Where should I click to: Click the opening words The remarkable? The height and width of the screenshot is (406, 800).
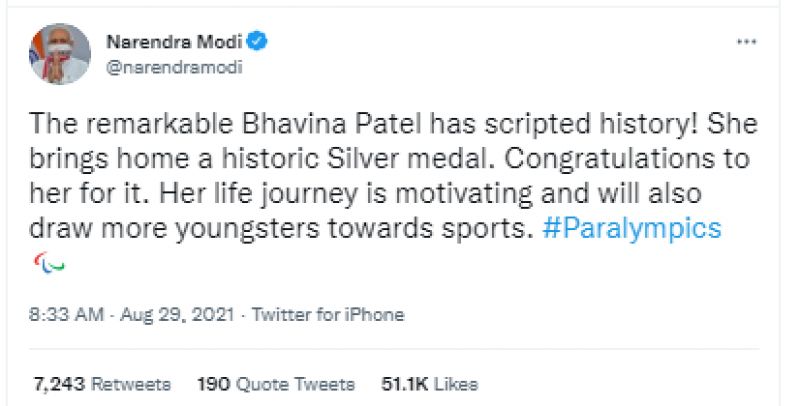click(106, 123)
